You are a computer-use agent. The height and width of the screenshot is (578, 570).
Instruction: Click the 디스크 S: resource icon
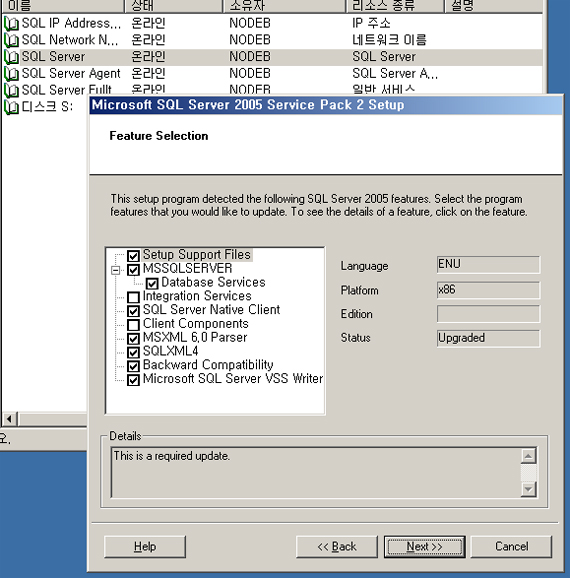11,107
